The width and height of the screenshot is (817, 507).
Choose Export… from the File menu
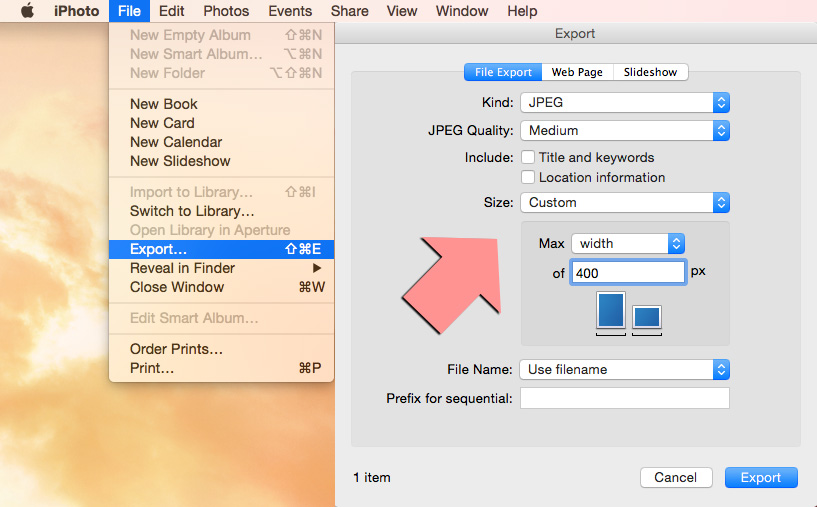pyautogui.click(x=158, y=249)
